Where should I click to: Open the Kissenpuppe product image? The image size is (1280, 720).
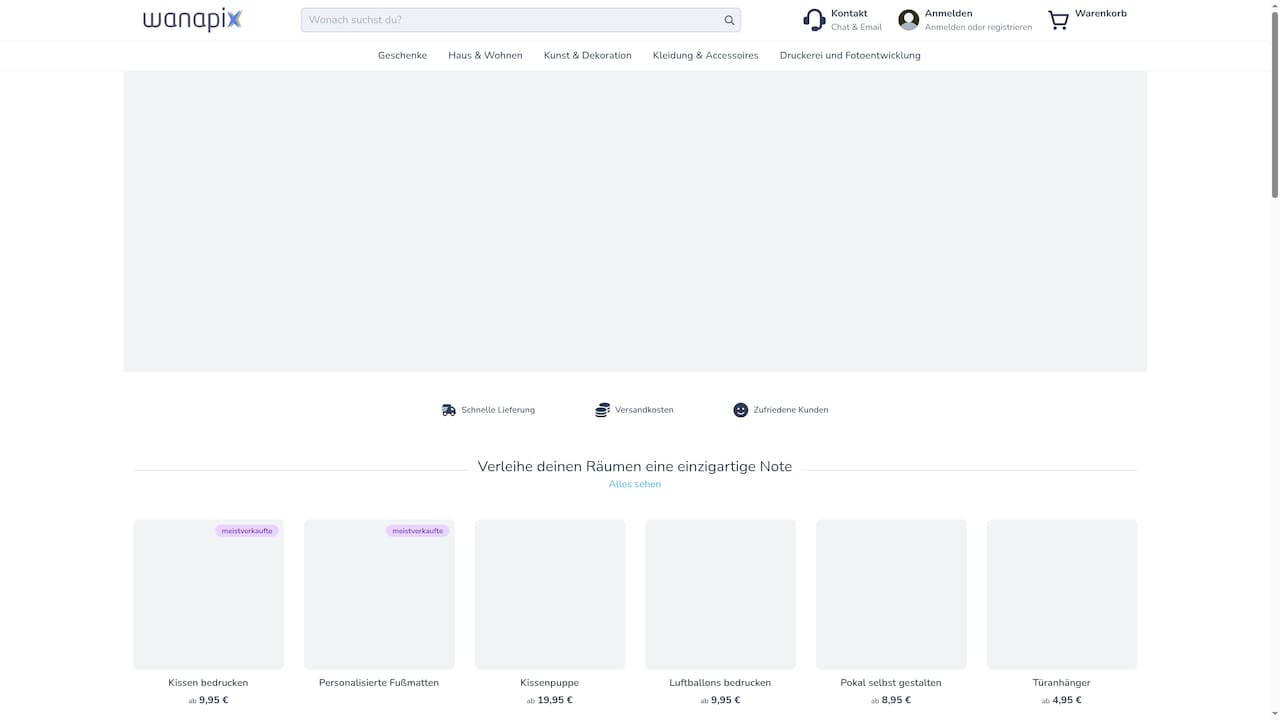pyautogui.click(x=550, y=594)
